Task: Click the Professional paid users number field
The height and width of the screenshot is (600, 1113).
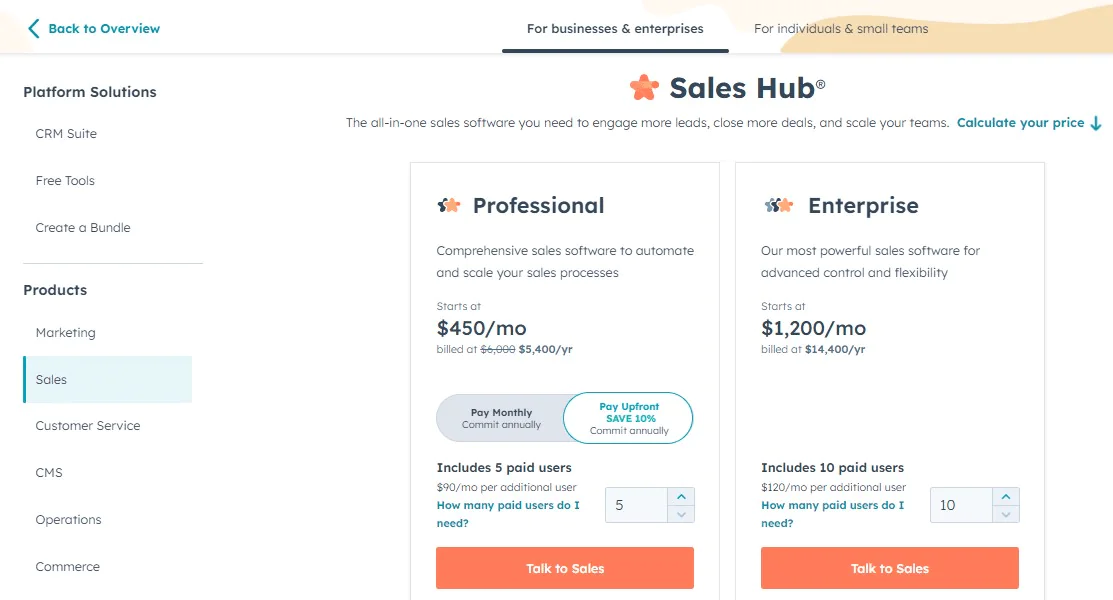Action: coord(636,505)
